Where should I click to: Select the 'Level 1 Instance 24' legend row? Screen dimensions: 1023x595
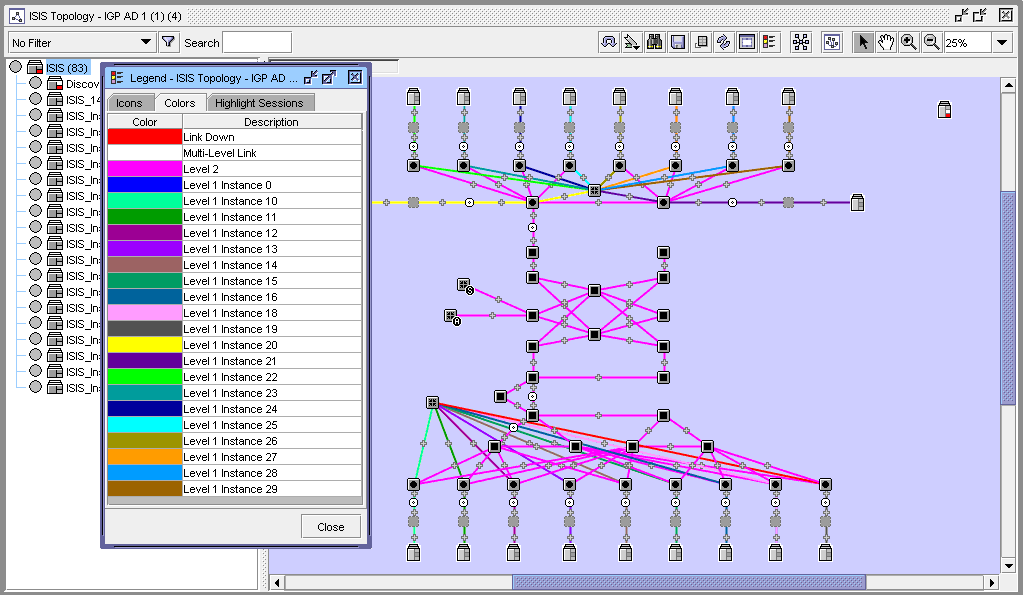click(x=235, y=409)
